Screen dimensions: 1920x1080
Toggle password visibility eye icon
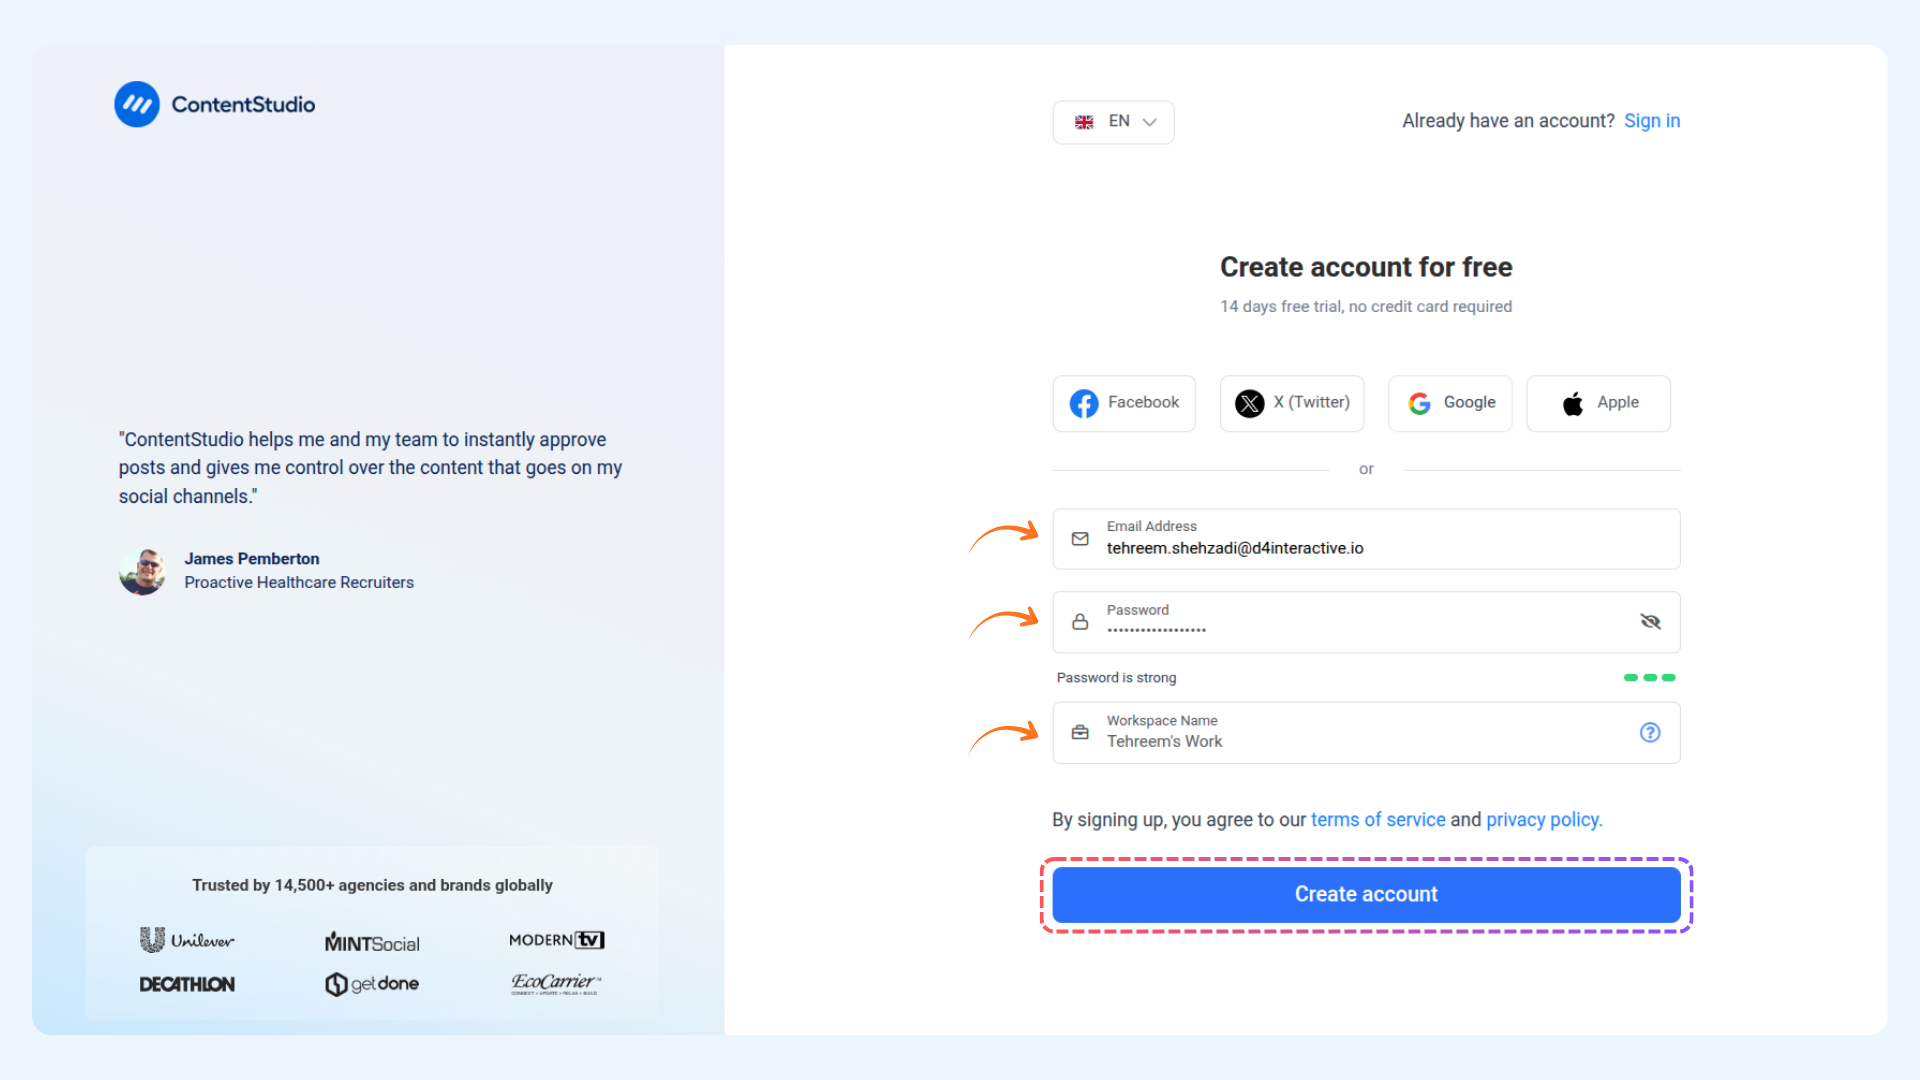(1650, 622)
